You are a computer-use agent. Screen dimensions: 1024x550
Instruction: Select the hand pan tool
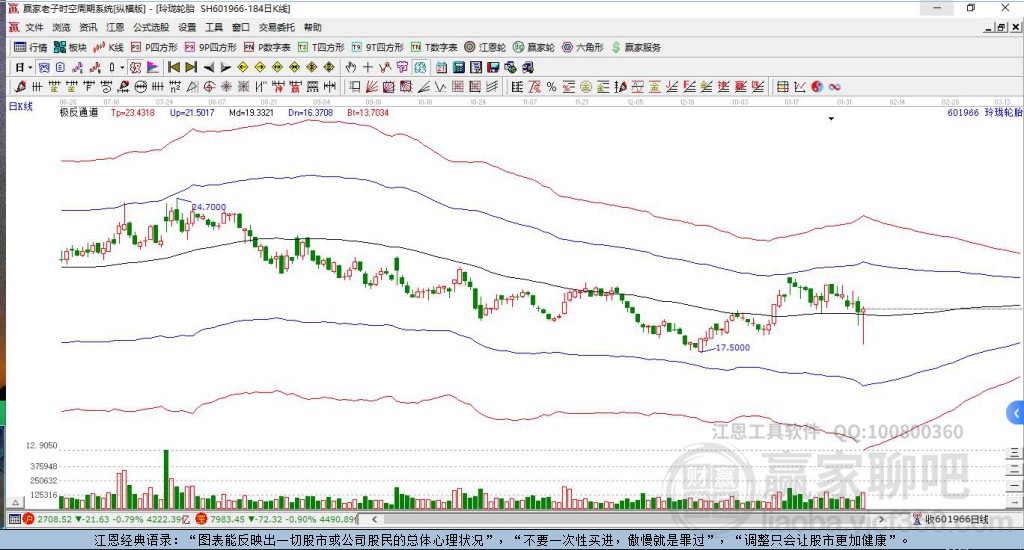(351, 67)
